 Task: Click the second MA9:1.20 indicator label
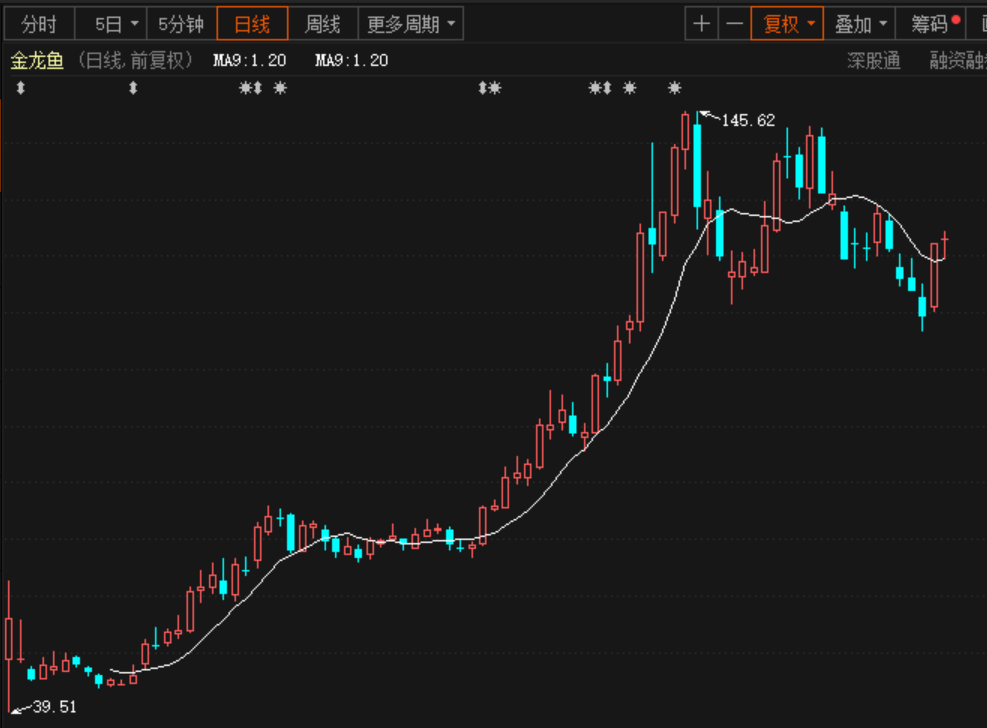[352, 60]
